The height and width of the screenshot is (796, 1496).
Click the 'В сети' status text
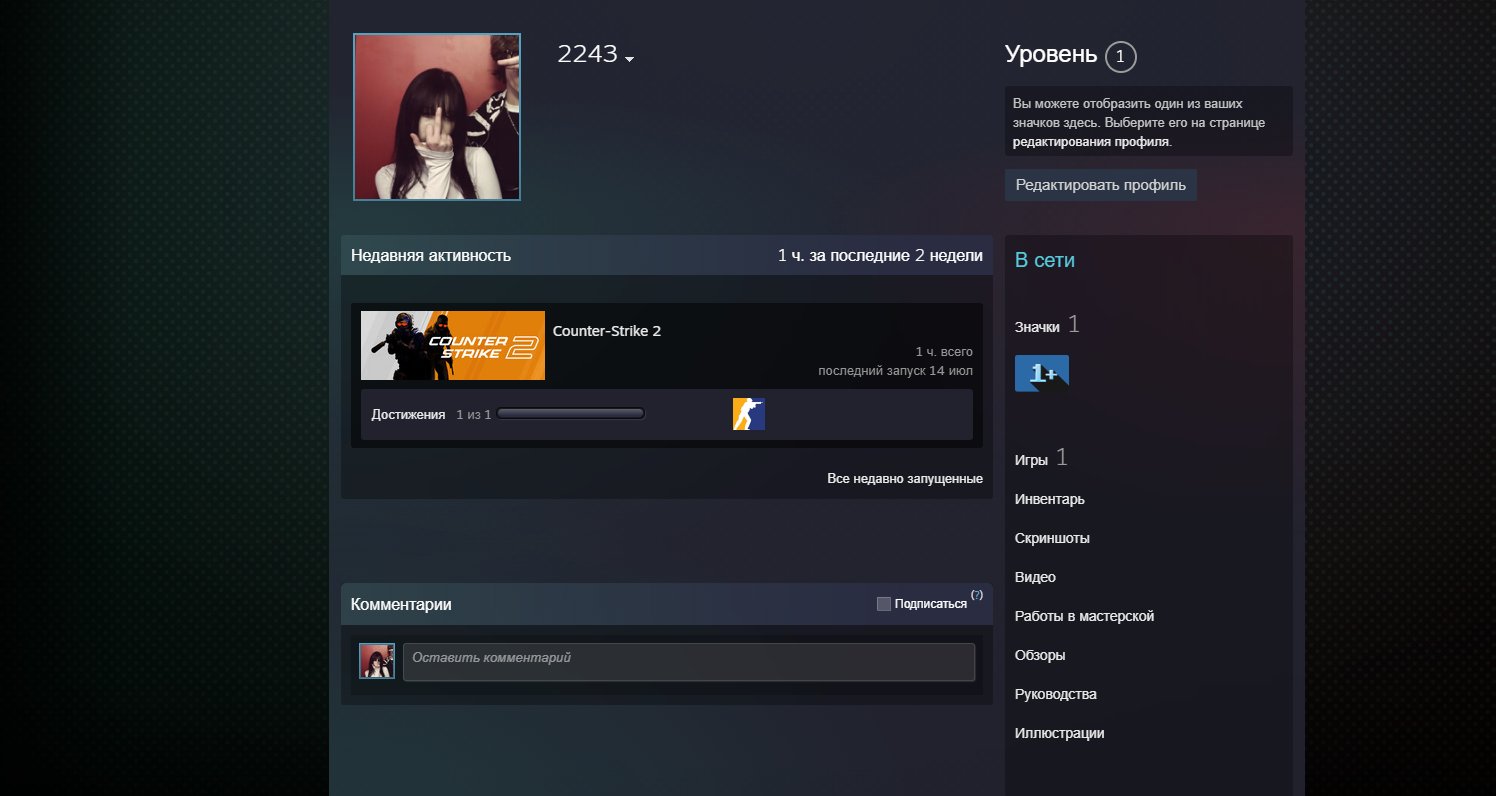[x=1045, y=260]
